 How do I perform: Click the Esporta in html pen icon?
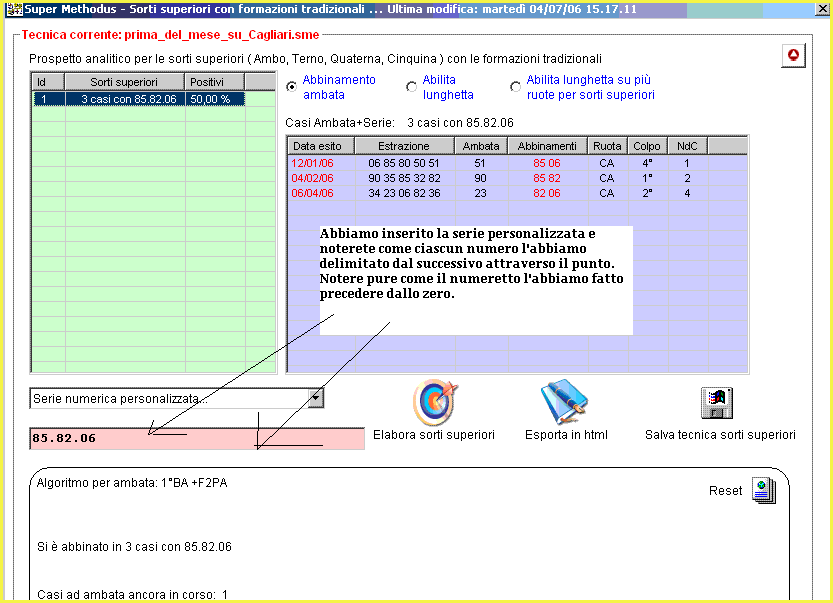pos(564,402)
